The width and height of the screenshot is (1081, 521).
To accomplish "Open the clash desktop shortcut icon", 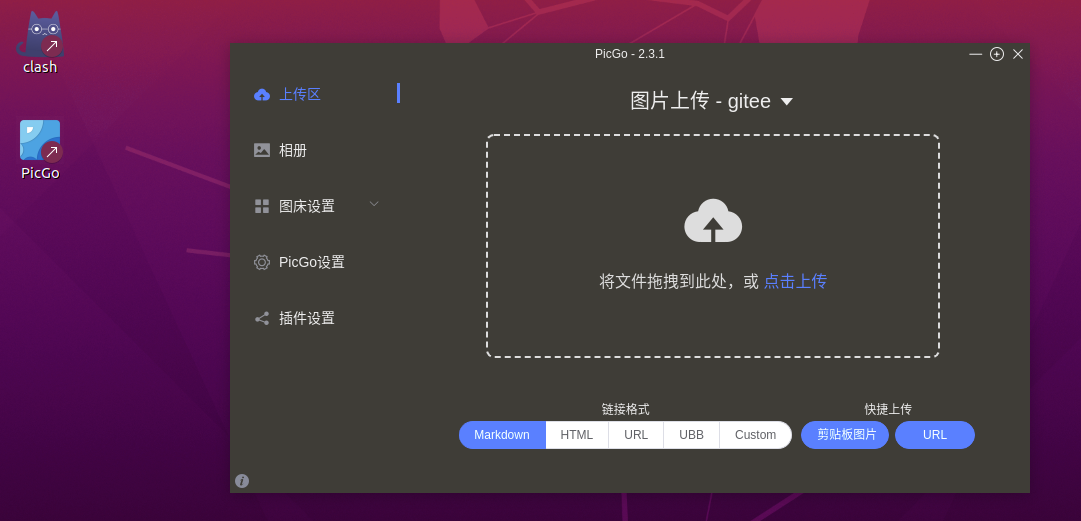I will (x=40, y=34).
